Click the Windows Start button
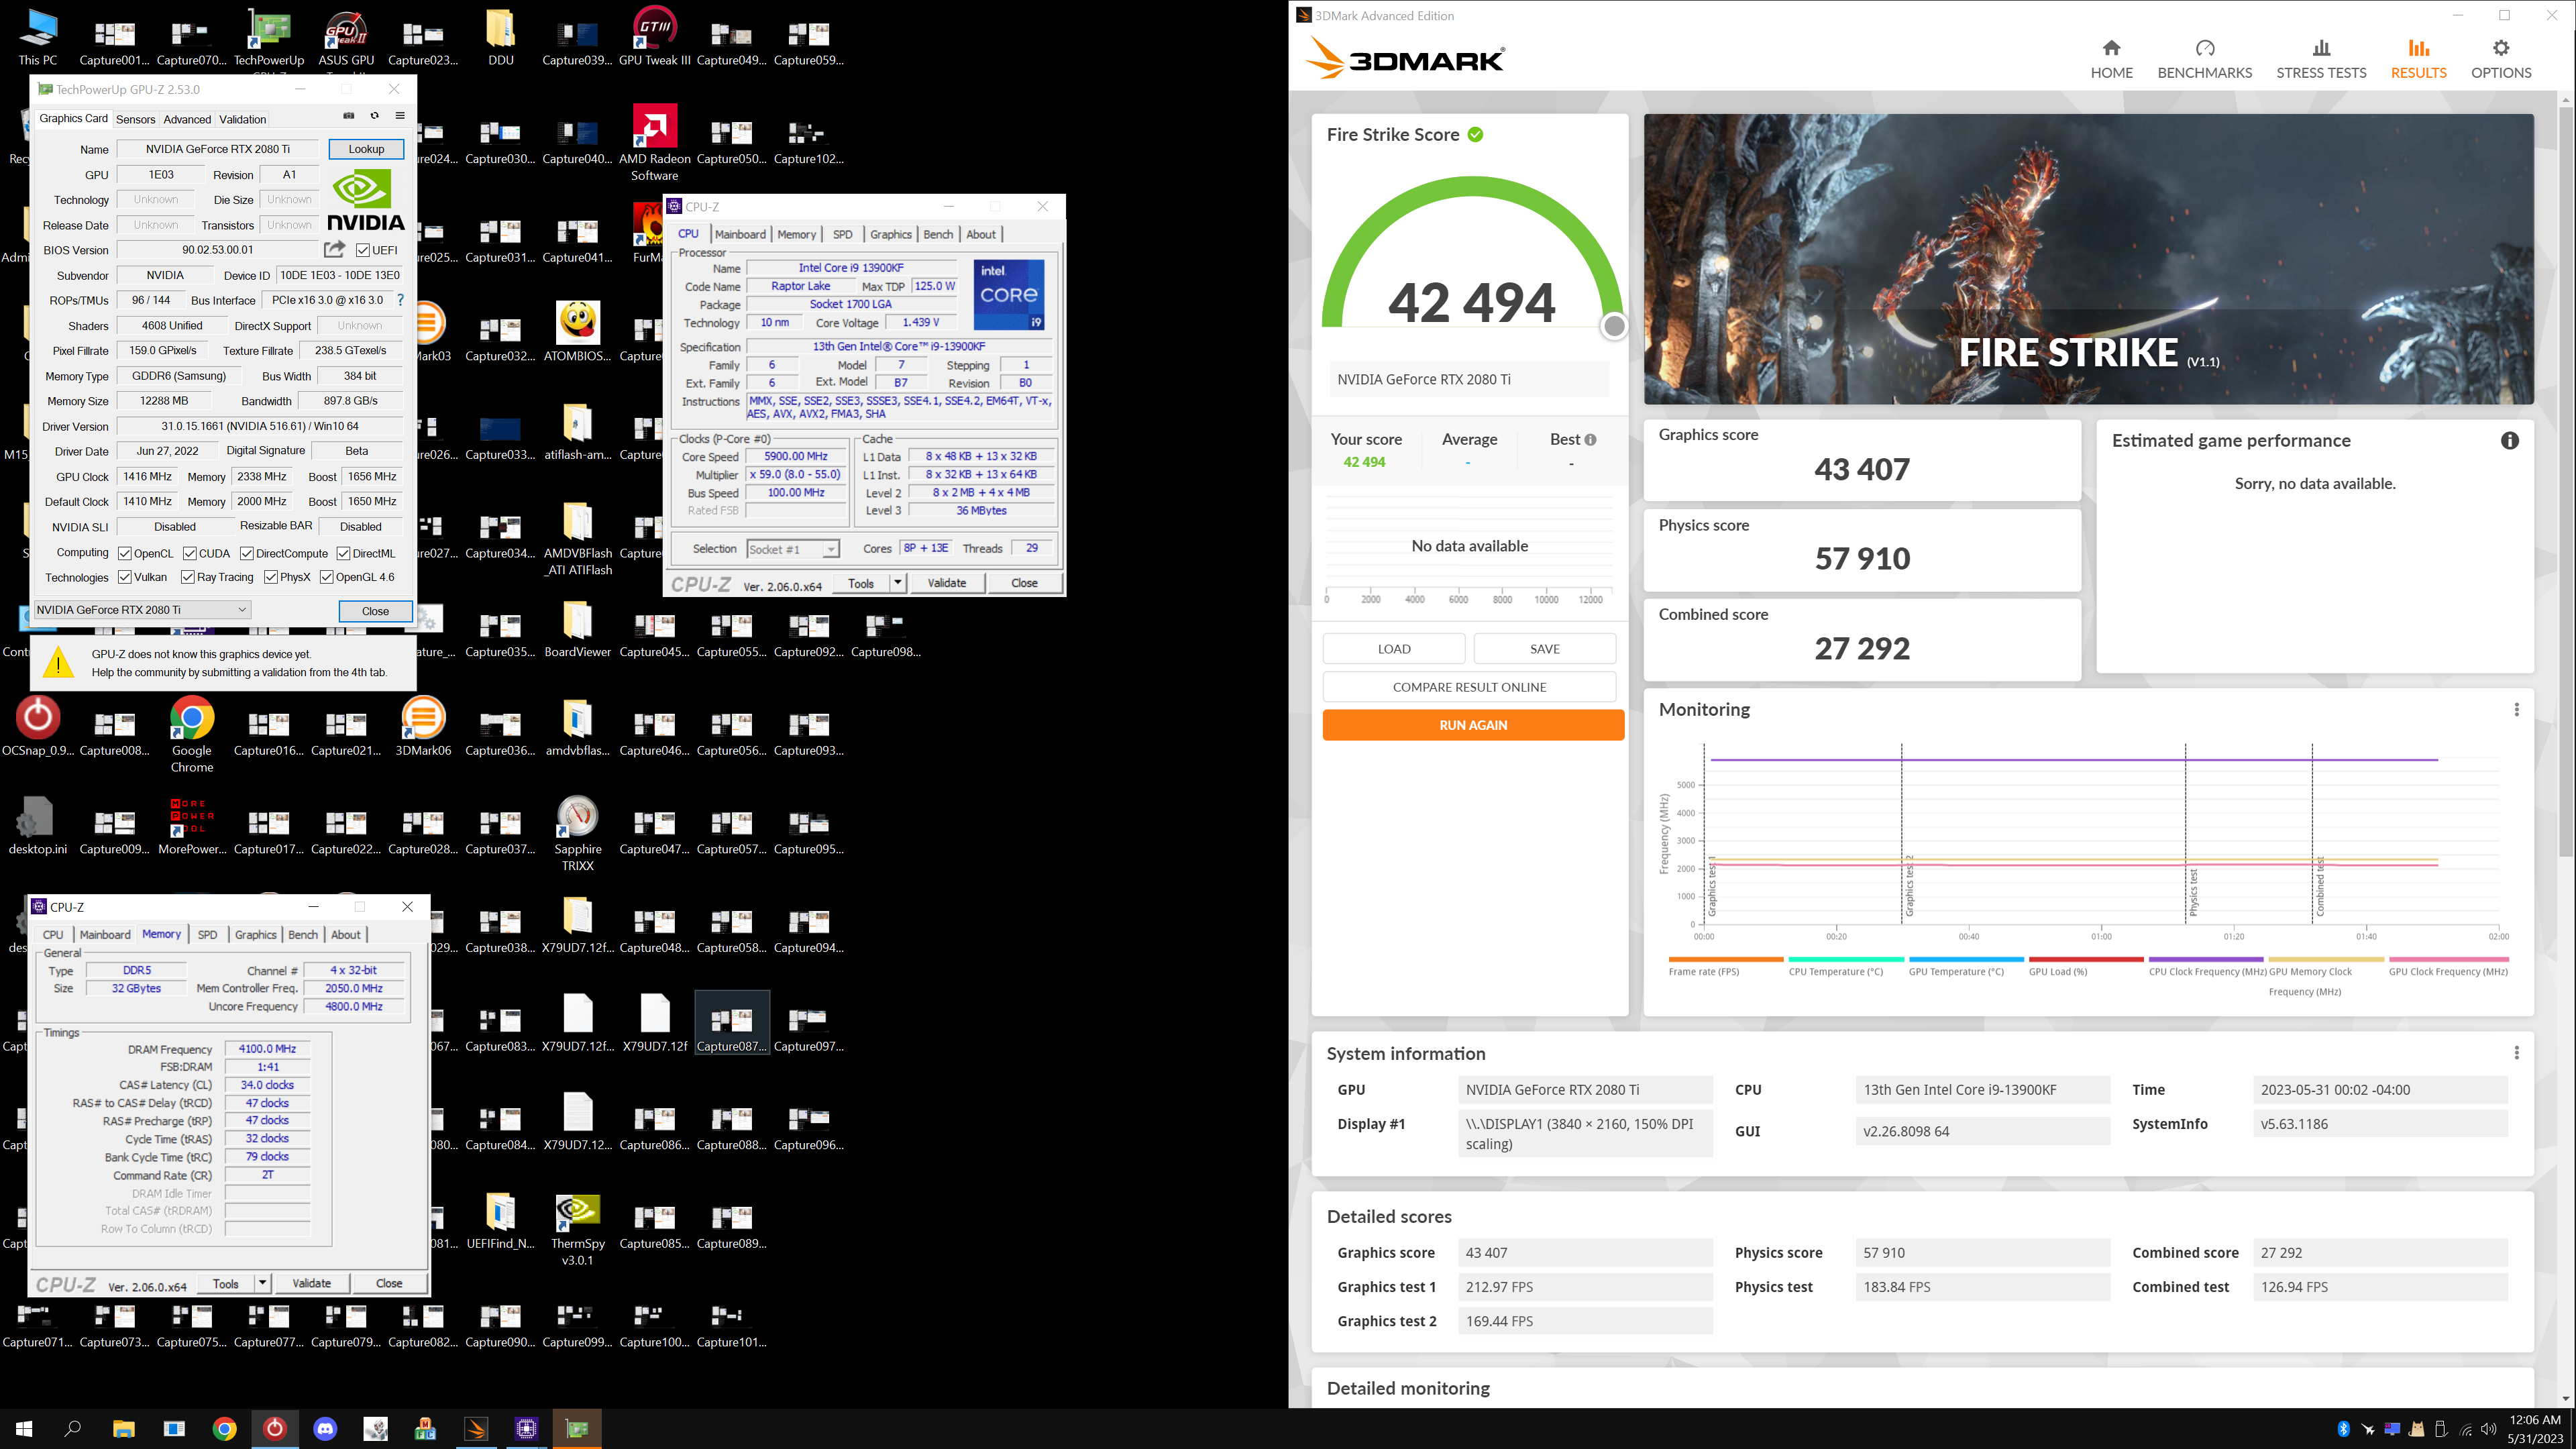This screenshot has height=1449, width=2576. pos(24,1428)
